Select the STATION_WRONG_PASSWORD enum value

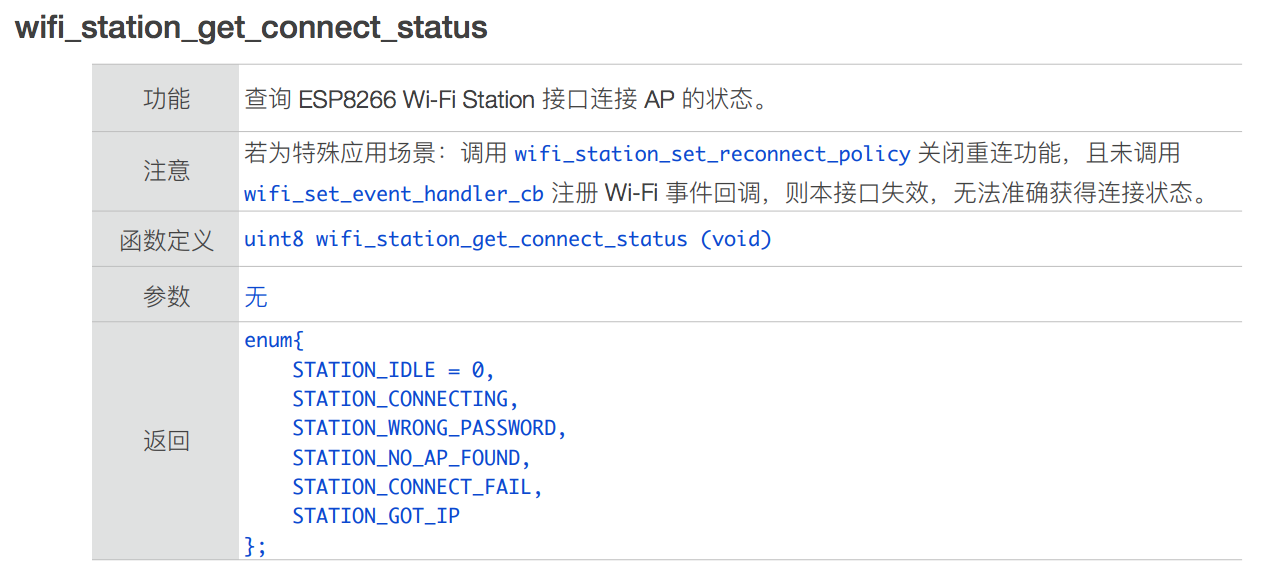[x=429, y=428]
